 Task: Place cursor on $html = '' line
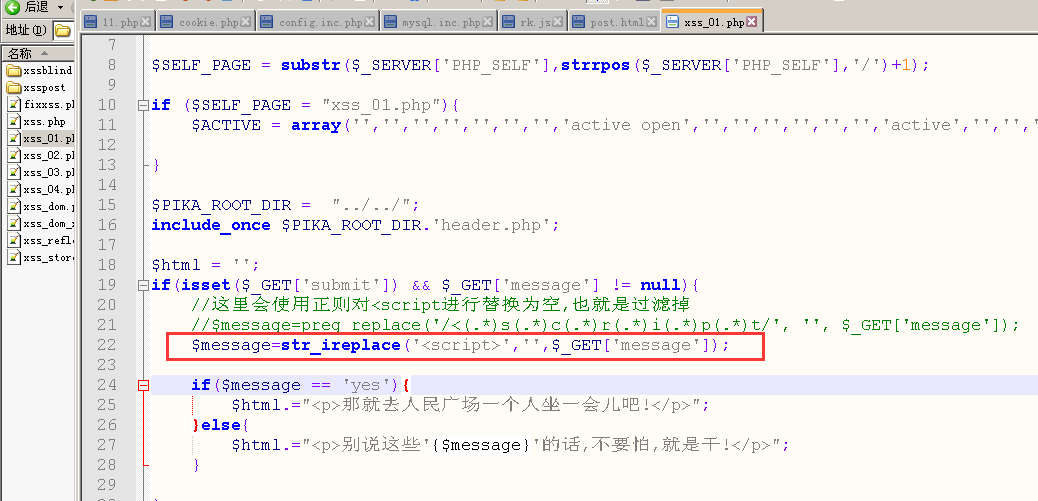click(206, 265)
